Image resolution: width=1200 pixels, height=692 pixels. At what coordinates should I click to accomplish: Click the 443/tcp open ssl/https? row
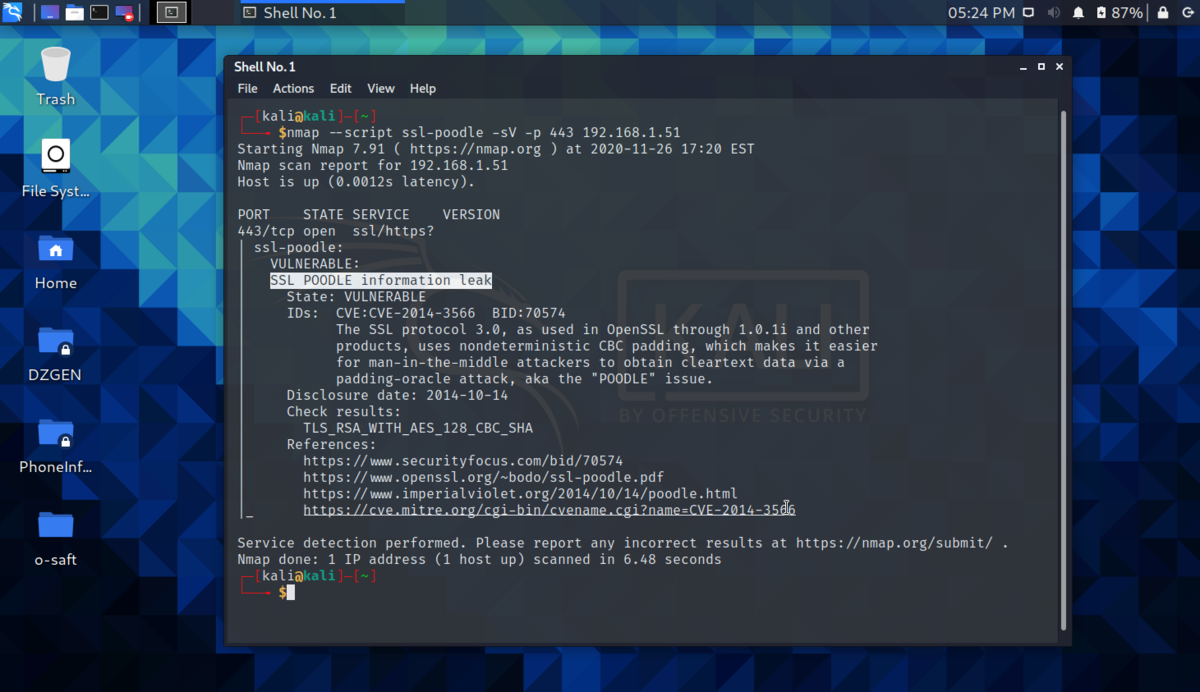(x=335, y=231)
